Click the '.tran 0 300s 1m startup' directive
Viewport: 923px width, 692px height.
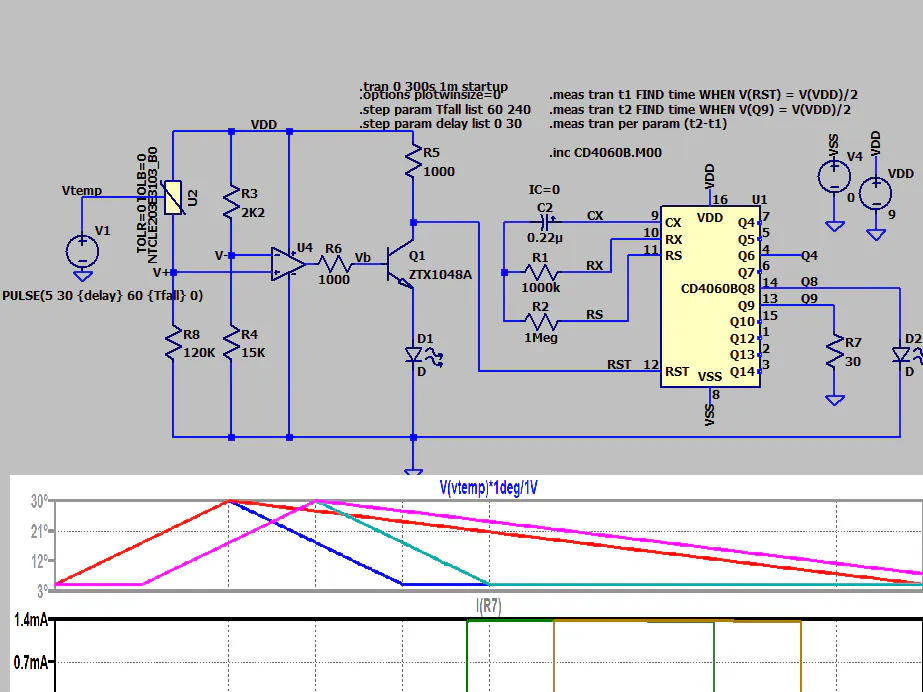(434, 86)
